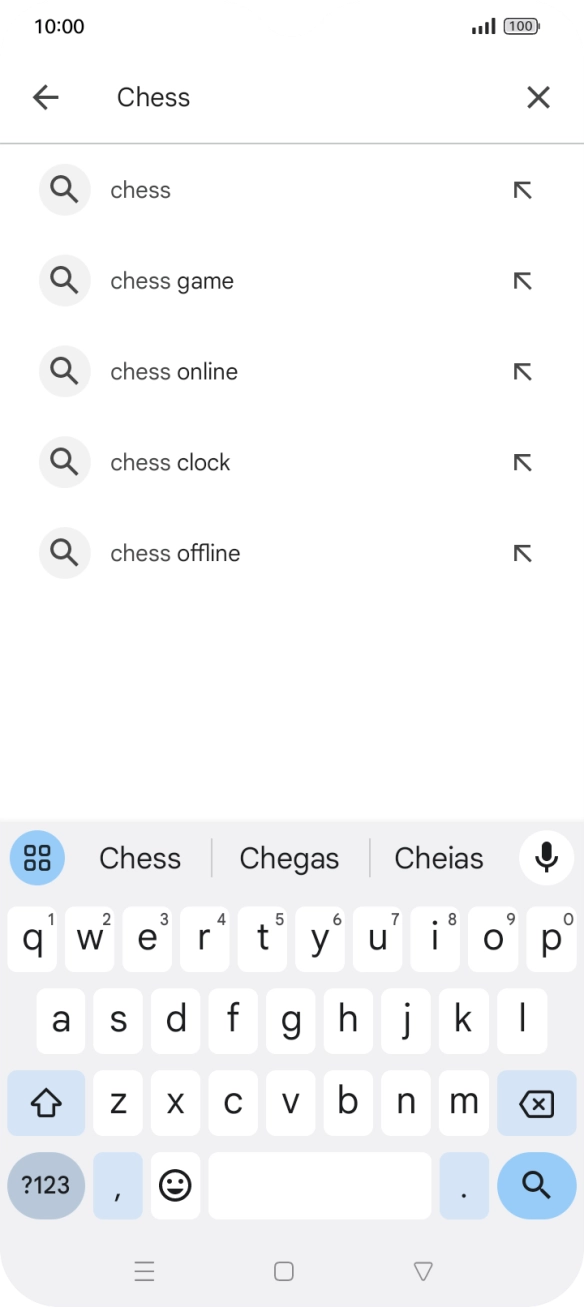Tap the back arrow to leave search
This screenshot has height=1307, width=584.
(46, 97)
